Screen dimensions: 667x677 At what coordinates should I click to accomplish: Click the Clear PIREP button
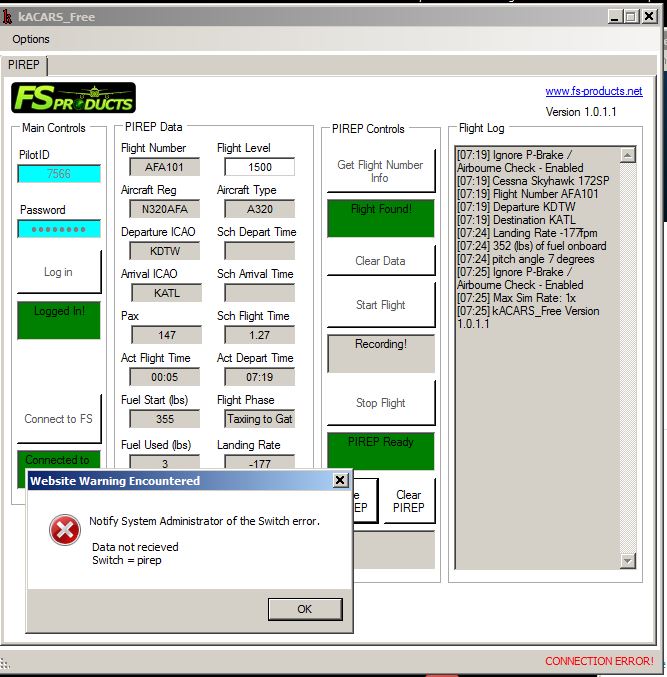click(x=409, y=501)
